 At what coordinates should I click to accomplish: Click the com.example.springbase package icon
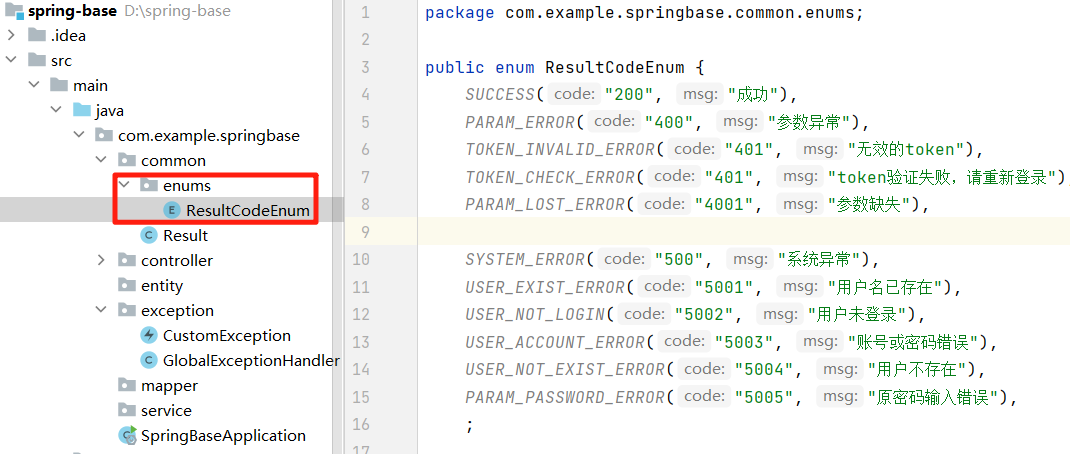click(x=104, y=135)
